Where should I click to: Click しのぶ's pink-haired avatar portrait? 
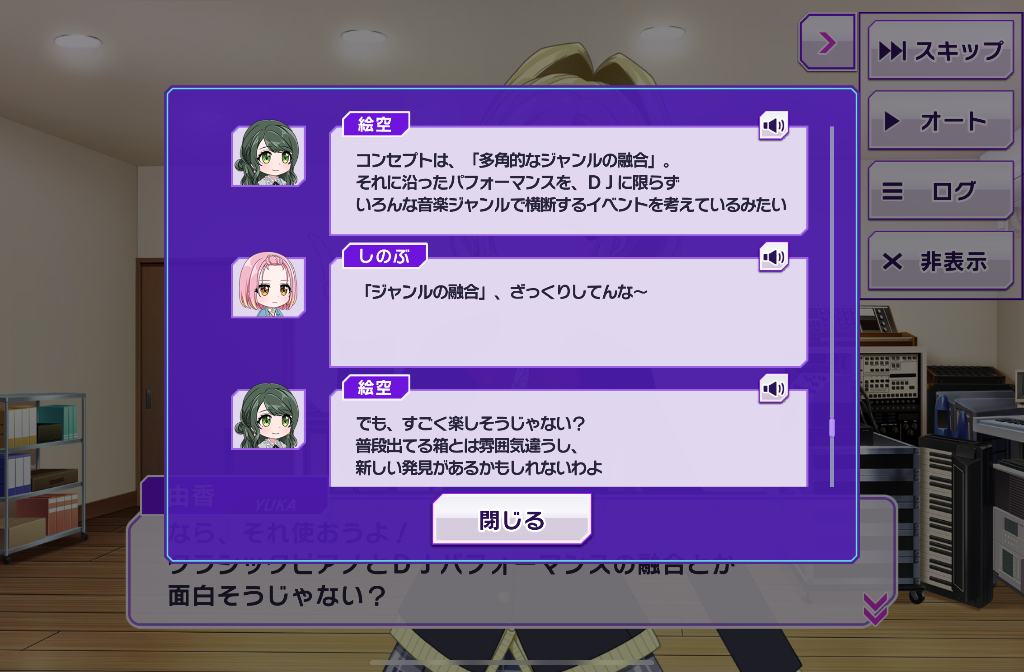[x=268, y=287]
